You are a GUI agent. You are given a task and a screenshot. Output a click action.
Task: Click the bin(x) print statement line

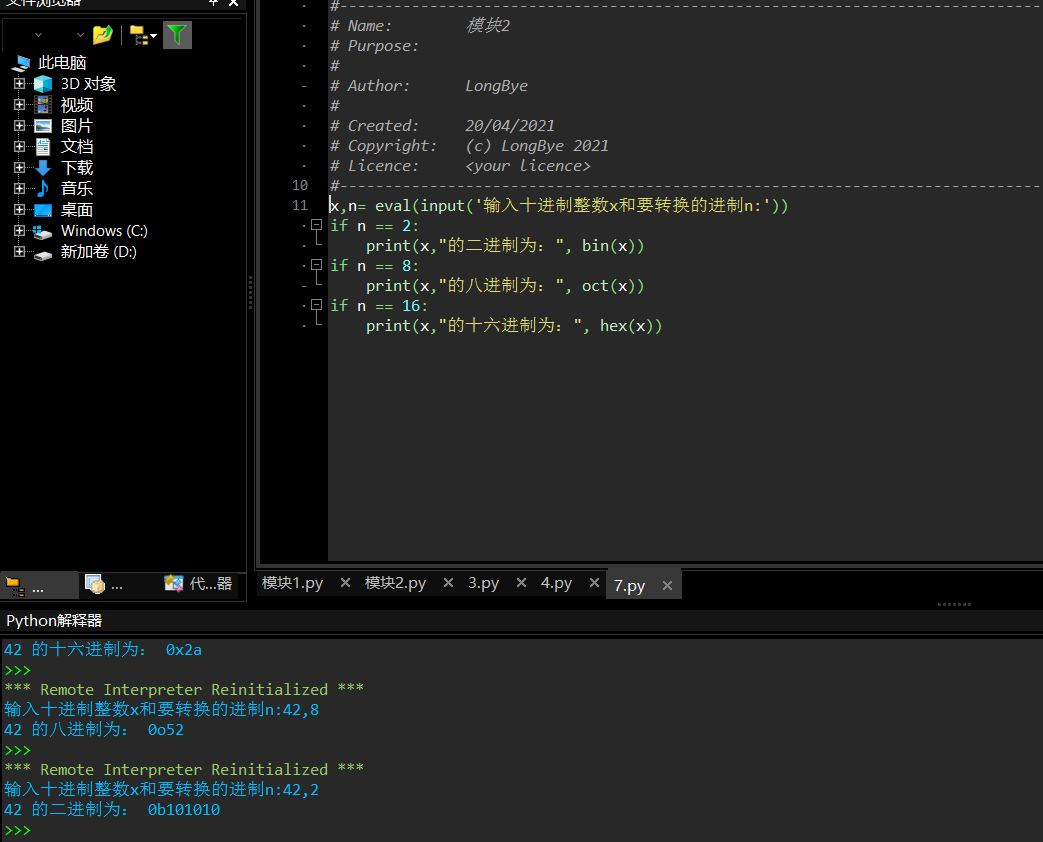tap(505, 245)
